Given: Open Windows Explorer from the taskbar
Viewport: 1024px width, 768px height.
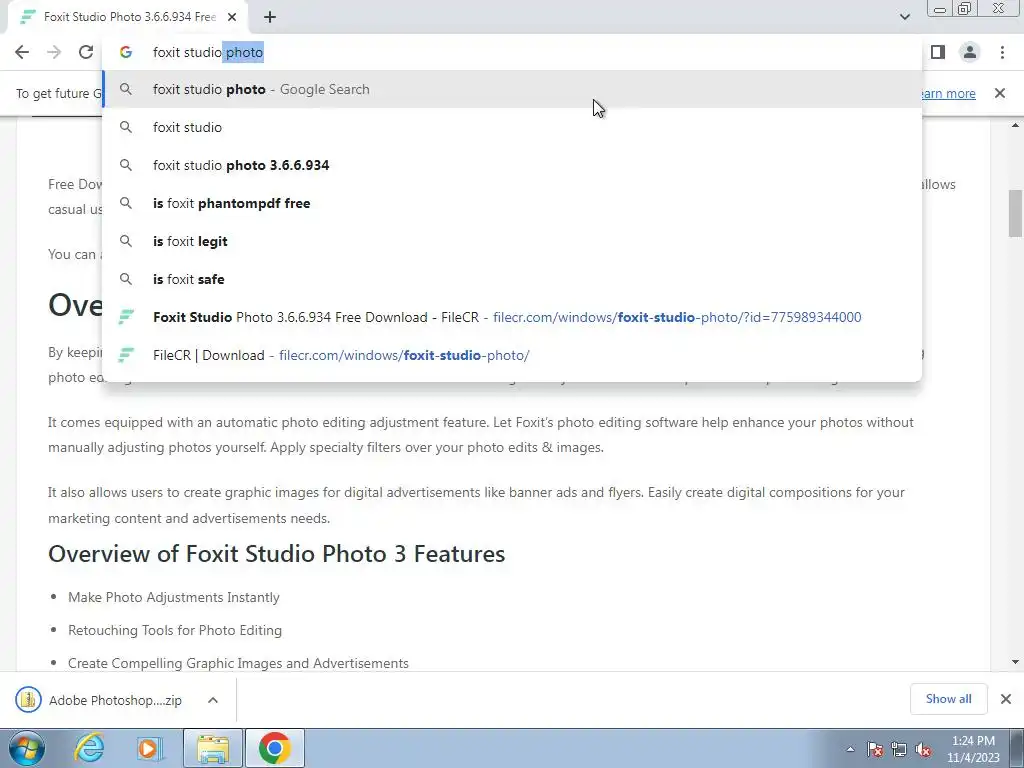Looking at the screenshot, I should [x=213, y=748].
